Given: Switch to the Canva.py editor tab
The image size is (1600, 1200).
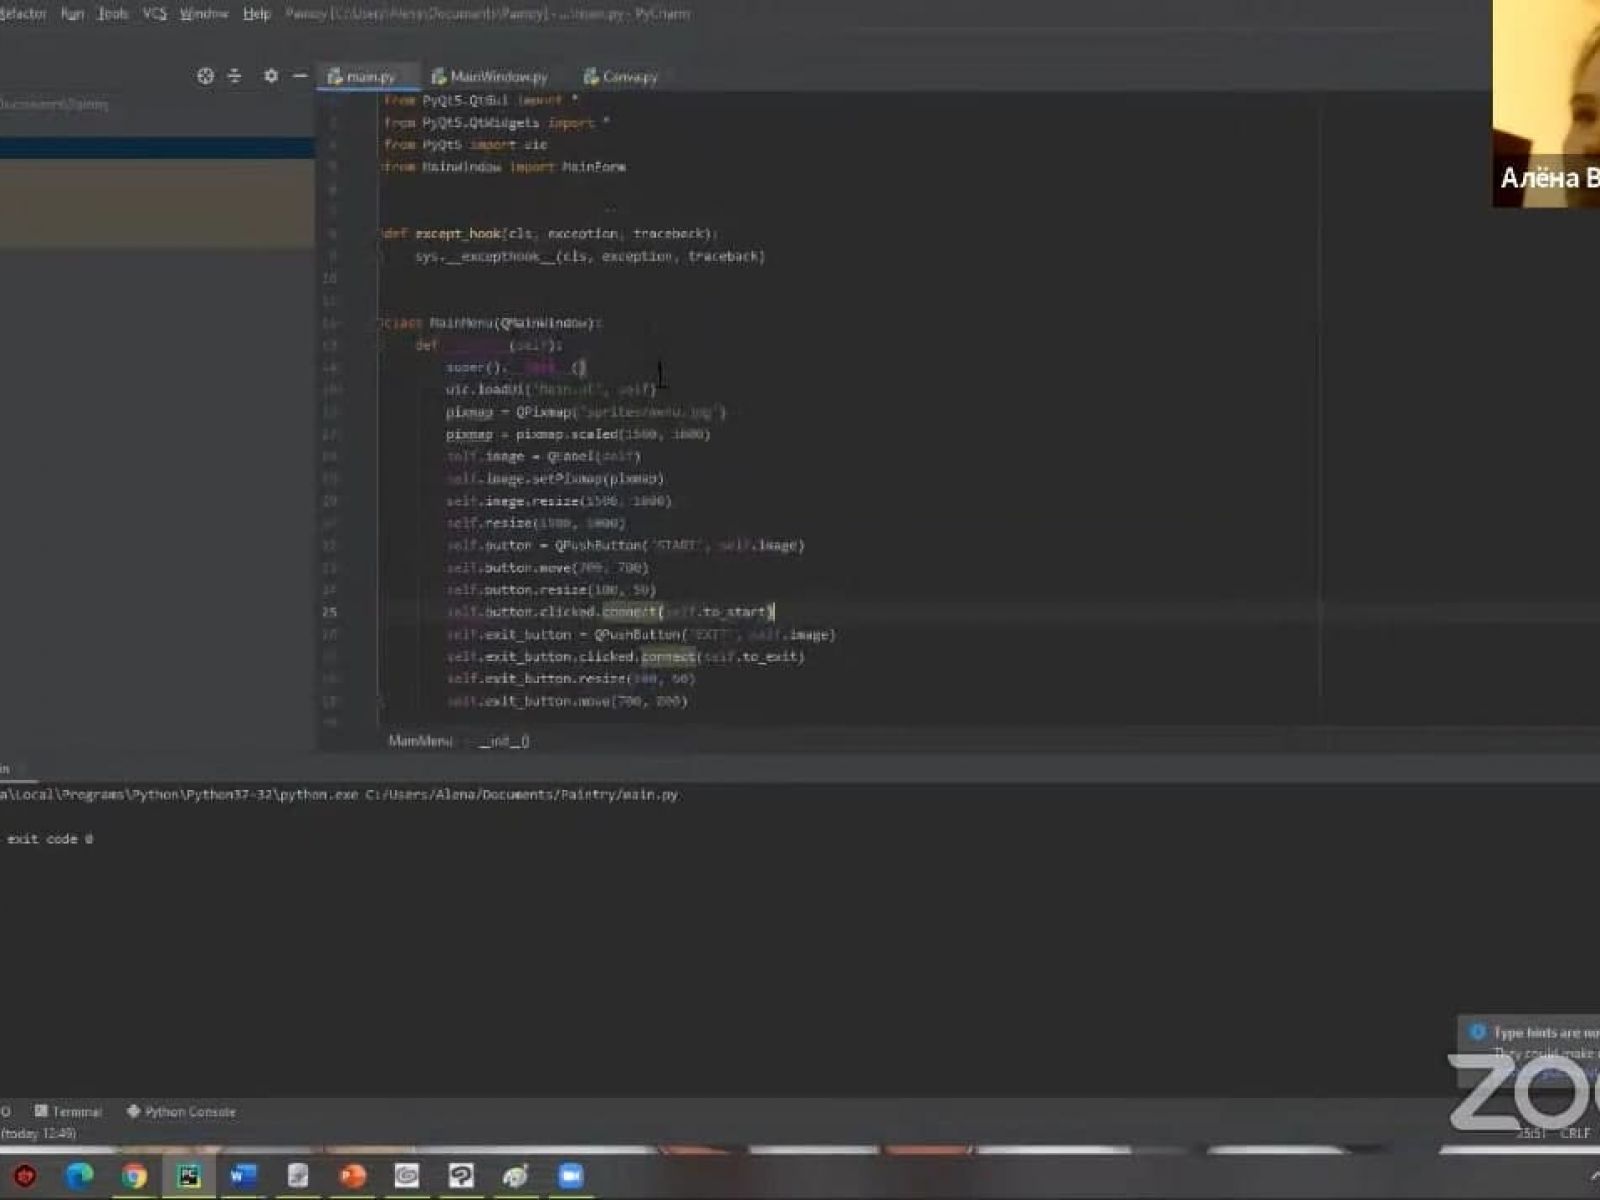Looking at the screenshot, I should (x=621, y=76).
